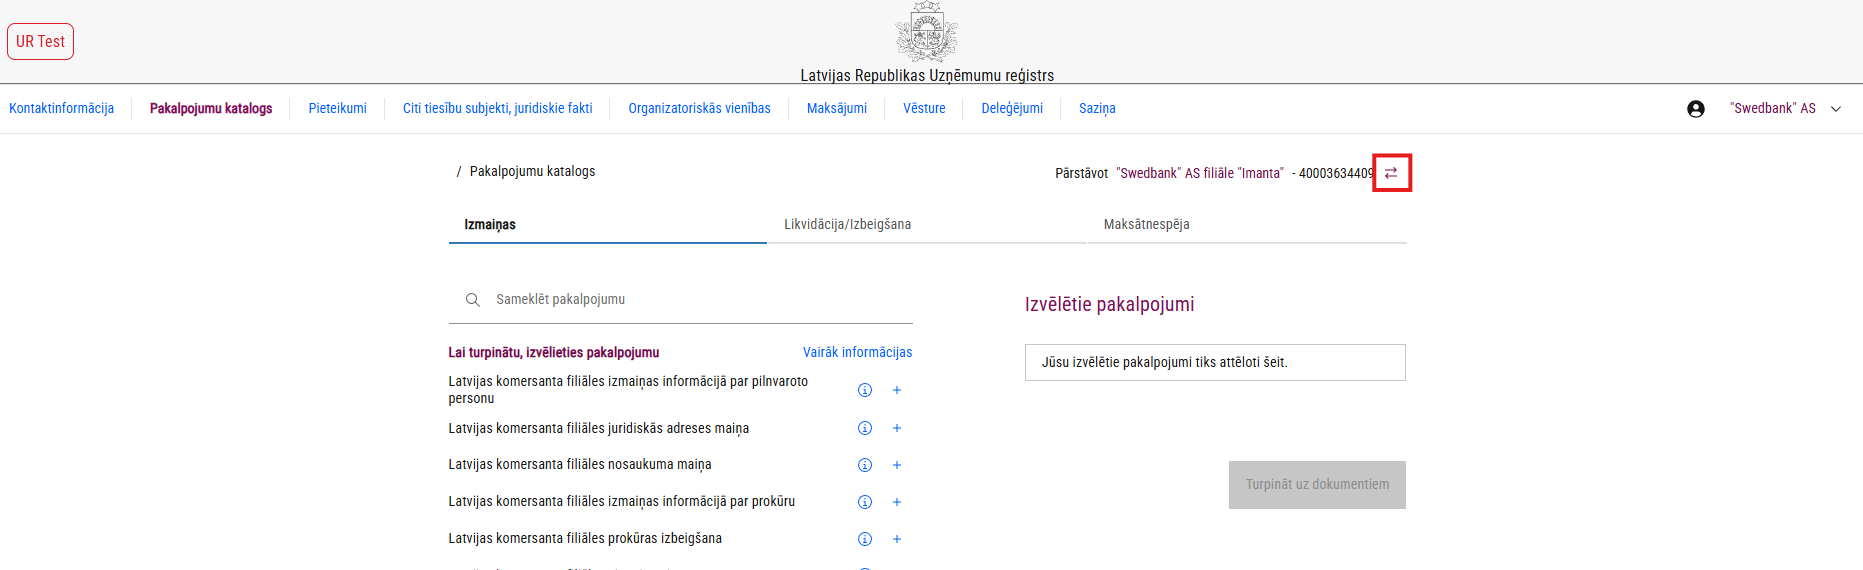1863x570 pixels.
Task: Add the nosaukuma maiņa service
Action: (x=897, y=465)
